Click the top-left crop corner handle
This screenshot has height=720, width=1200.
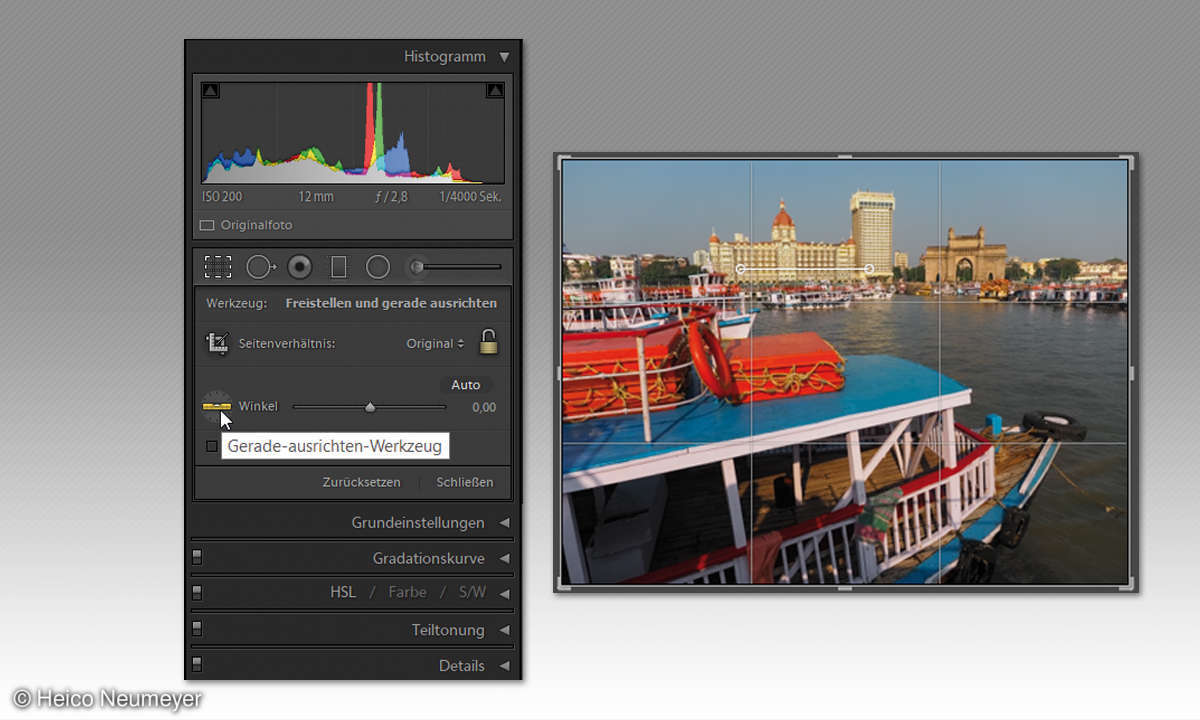pos(562,161)
